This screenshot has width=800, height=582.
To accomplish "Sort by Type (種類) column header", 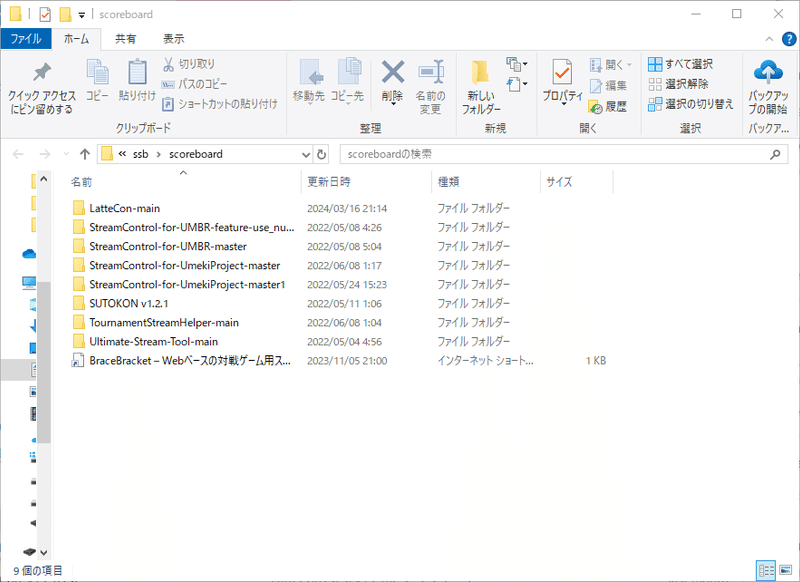I will tap(486, 182).
